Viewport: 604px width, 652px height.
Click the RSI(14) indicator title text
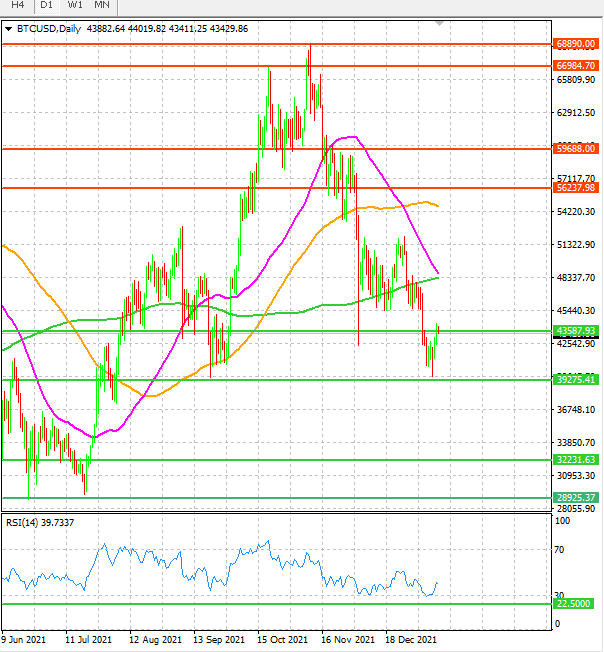(x=40, y=523)
